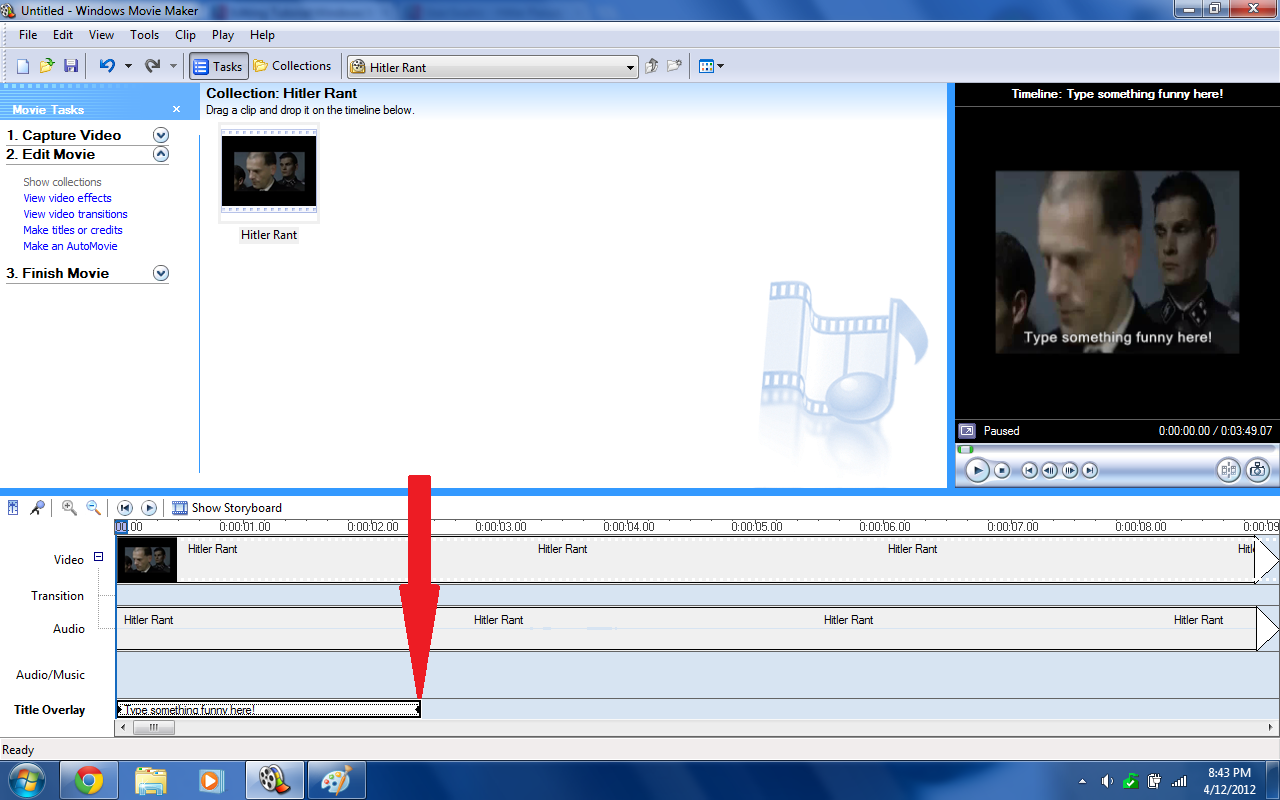Toggle the Tasks pane button
This screenshot has width=1280, height=800.
(x=218, y=67)
